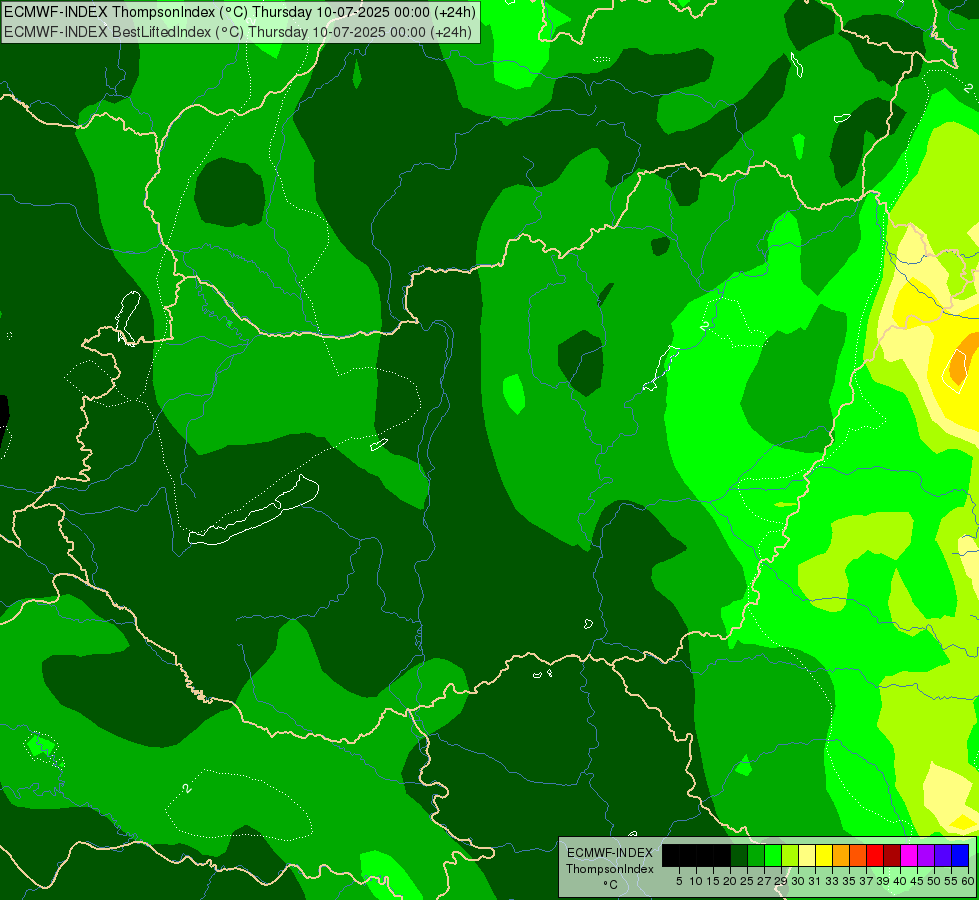
Task: Click the dark red 39–40 legend swatch
Action: click(x=892, y=855)
